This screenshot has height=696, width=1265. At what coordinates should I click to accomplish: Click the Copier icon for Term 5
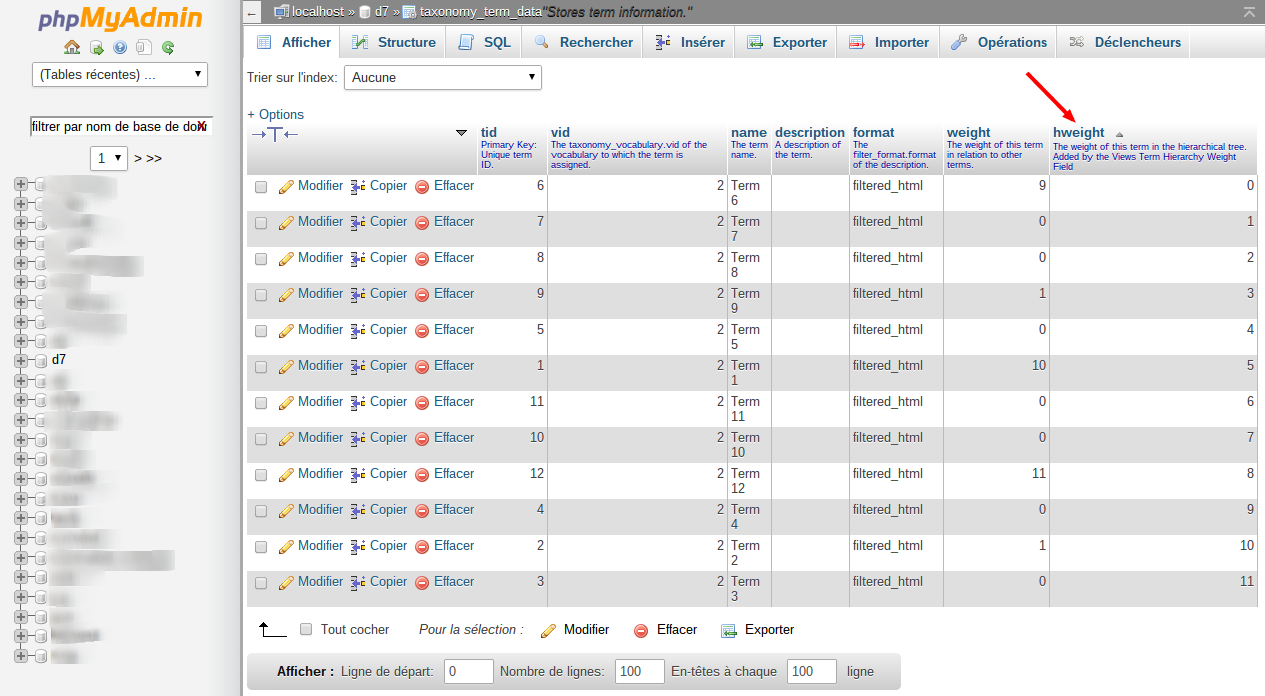pyautogui.click(x=359, y=331)
